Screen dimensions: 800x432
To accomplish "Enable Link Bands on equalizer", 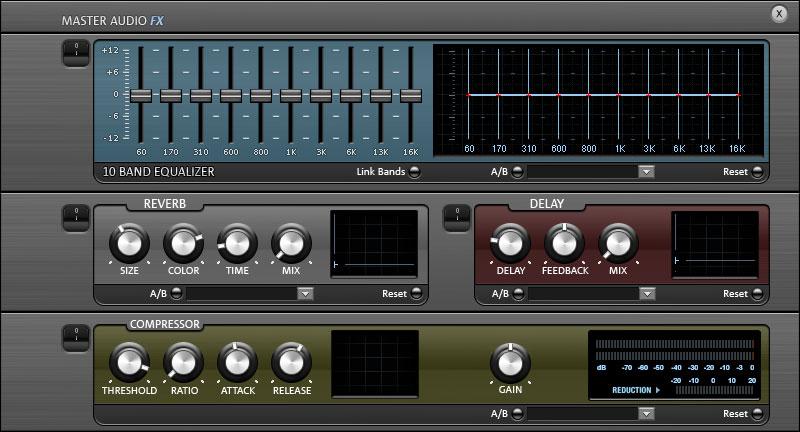I will [415, 172].
